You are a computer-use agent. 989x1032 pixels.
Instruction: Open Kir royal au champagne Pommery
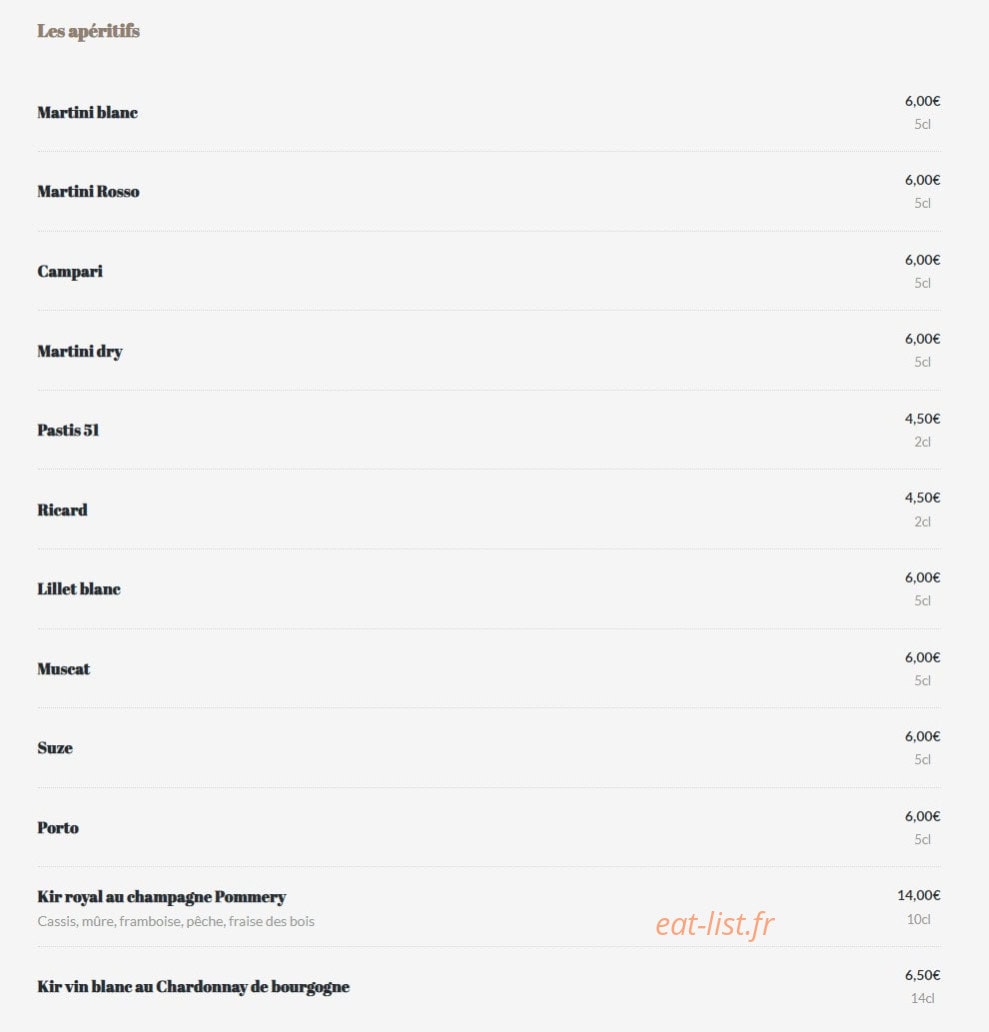[x=161, y=897]
